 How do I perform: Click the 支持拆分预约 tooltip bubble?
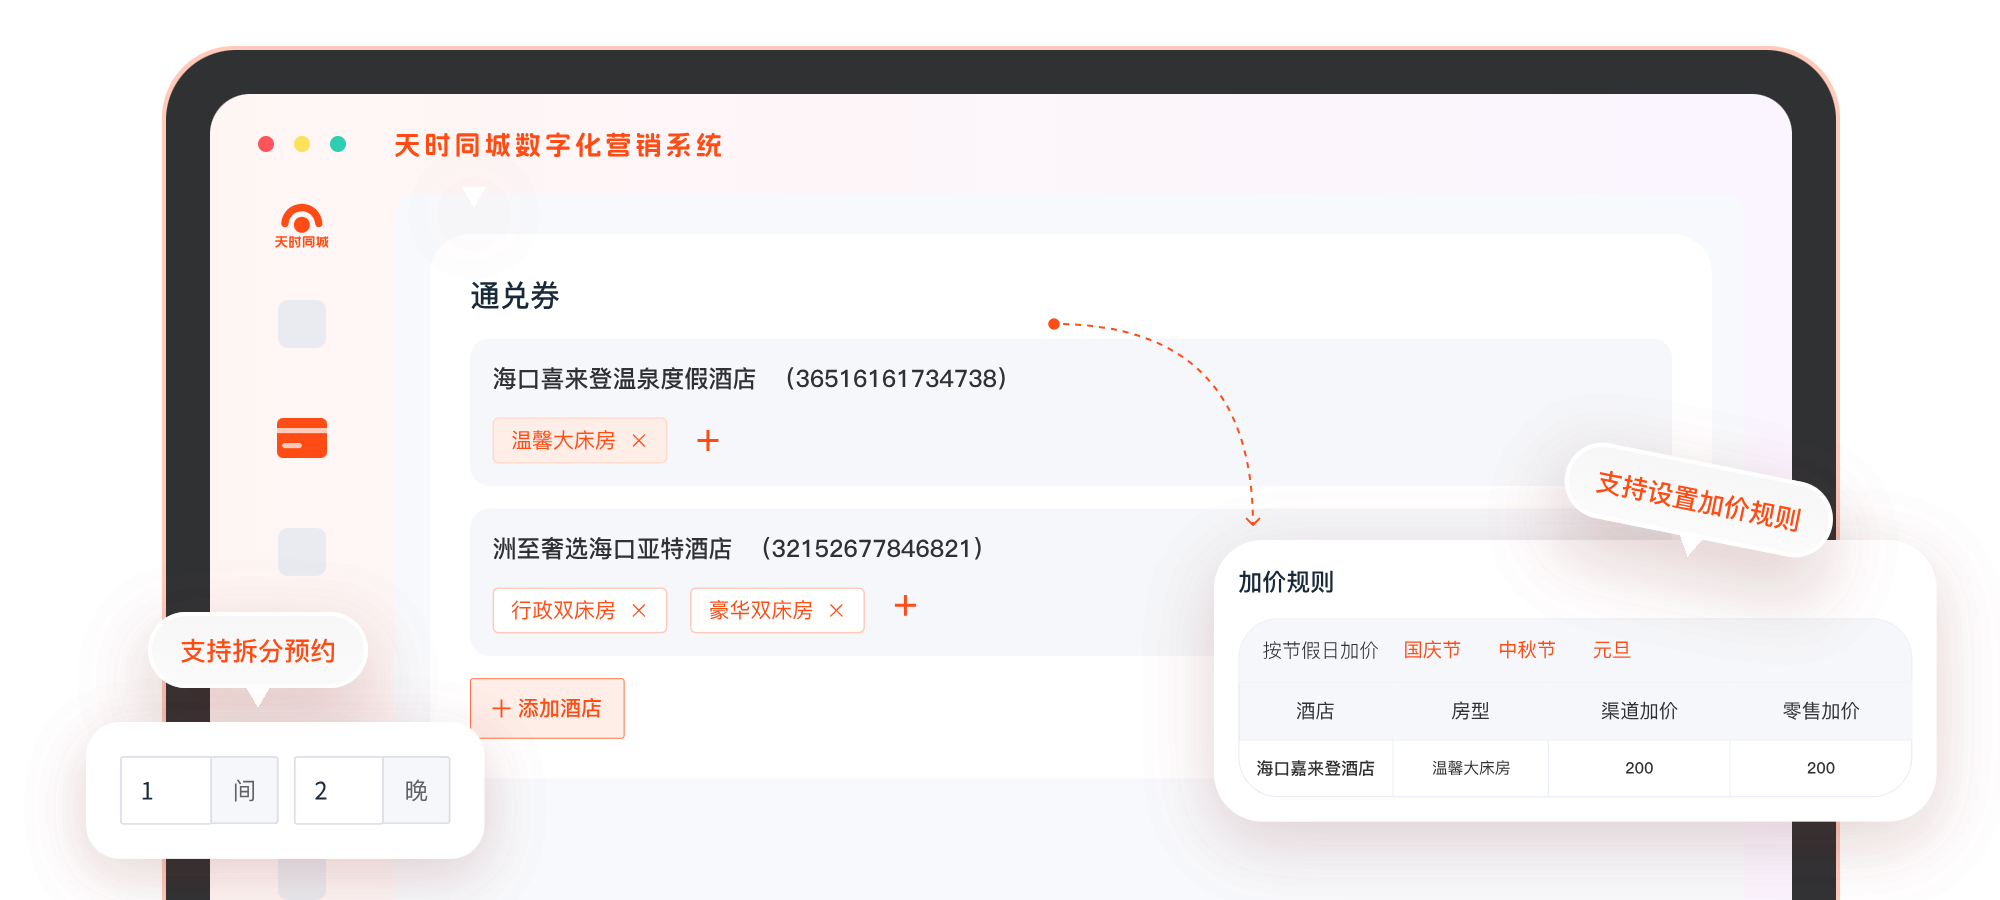[x=258, y=651]
